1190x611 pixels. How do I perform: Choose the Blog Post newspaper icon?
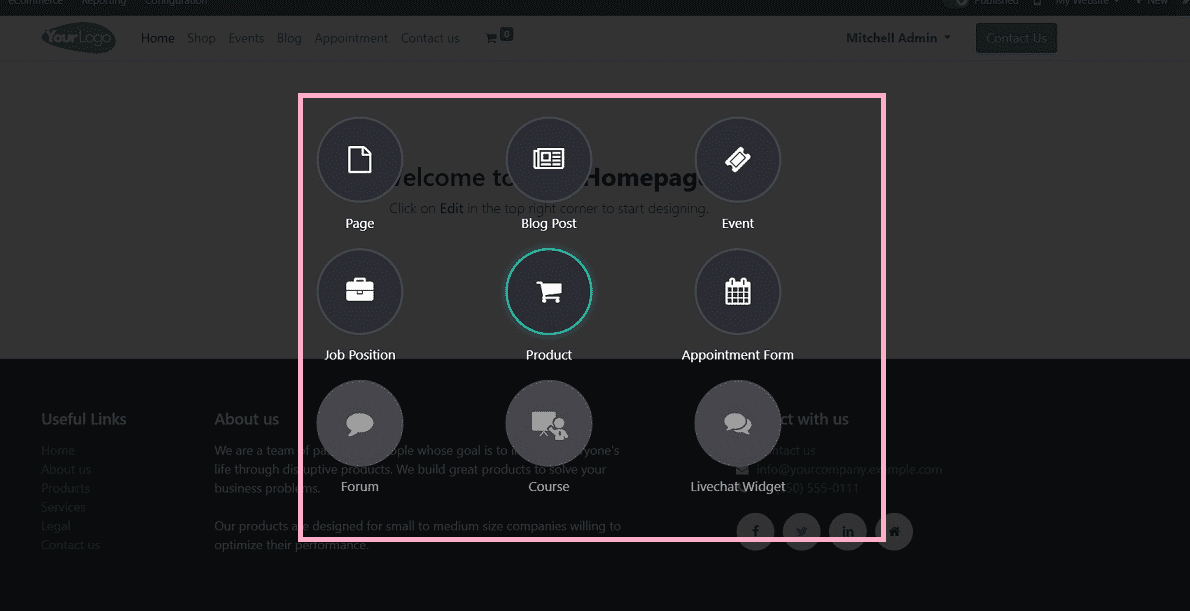[x=549, y=160]
